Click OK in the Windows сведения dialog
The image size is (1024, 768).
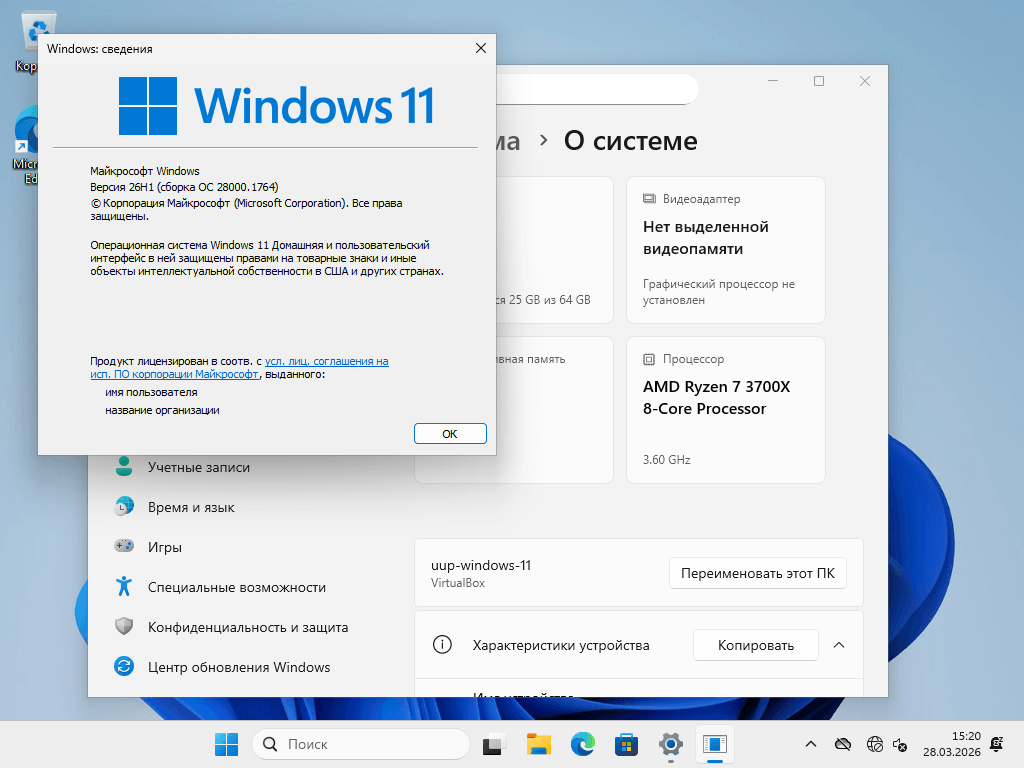[x=450, y=433]
